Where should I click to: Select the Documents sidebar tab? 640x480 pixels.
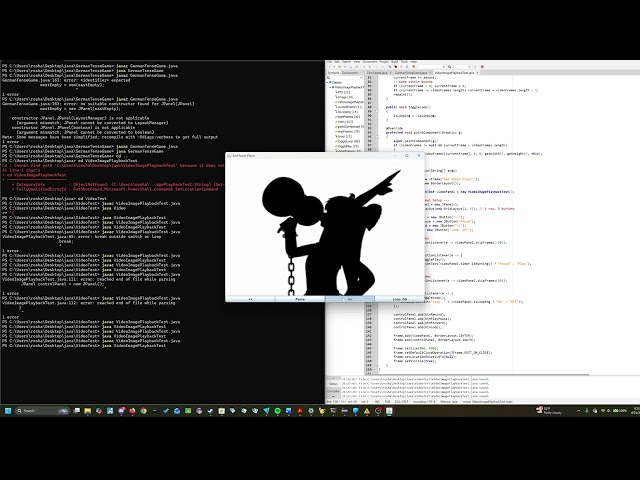point(350,73)
